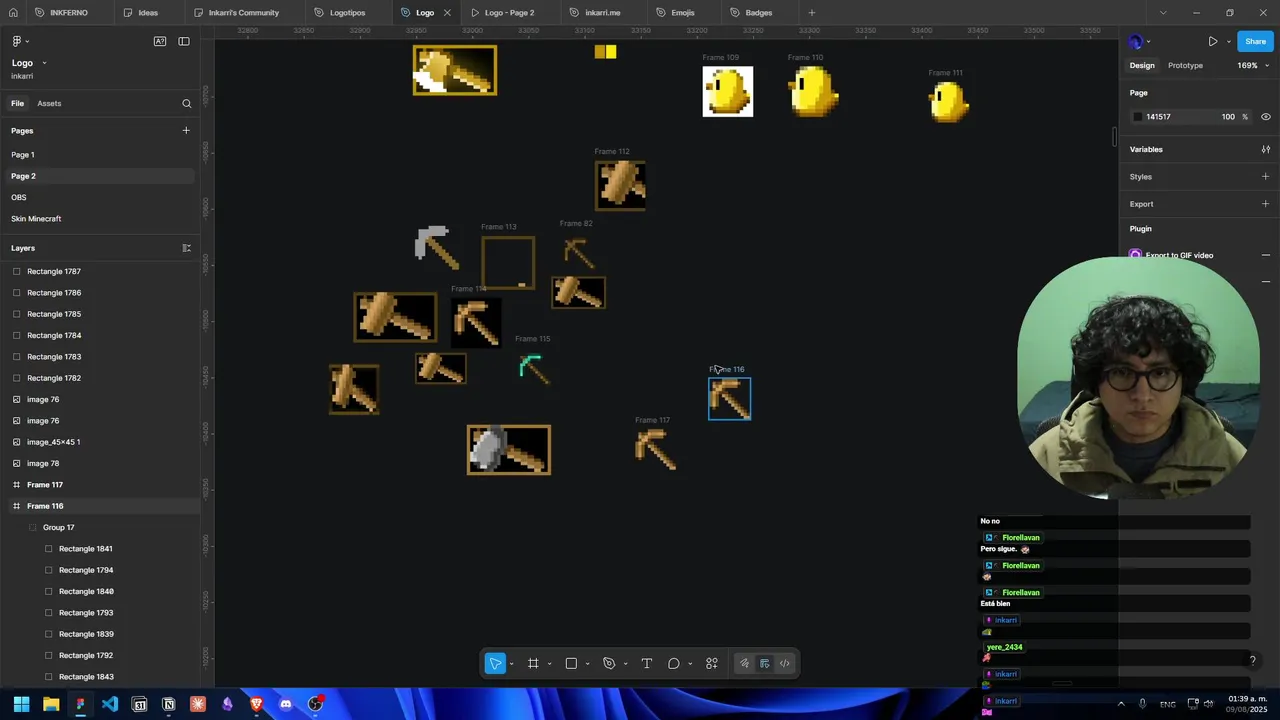Viewport: 1280px width, 720px height.
Task: Remove Export to GIF video plugin row
Action: tap(1265, 255)
